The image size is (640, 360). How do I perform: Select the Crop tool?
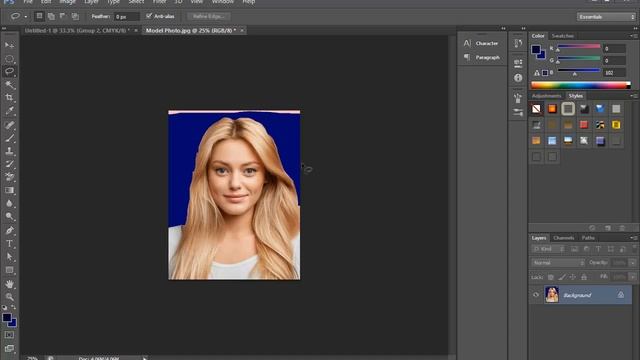(9, 98)
